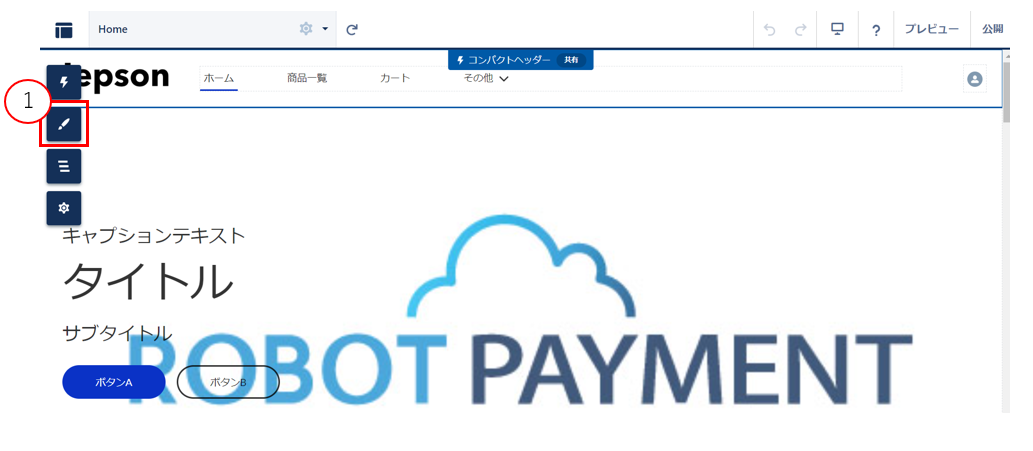
Task: Select the カート navigation tab
Action: [395, 78]
